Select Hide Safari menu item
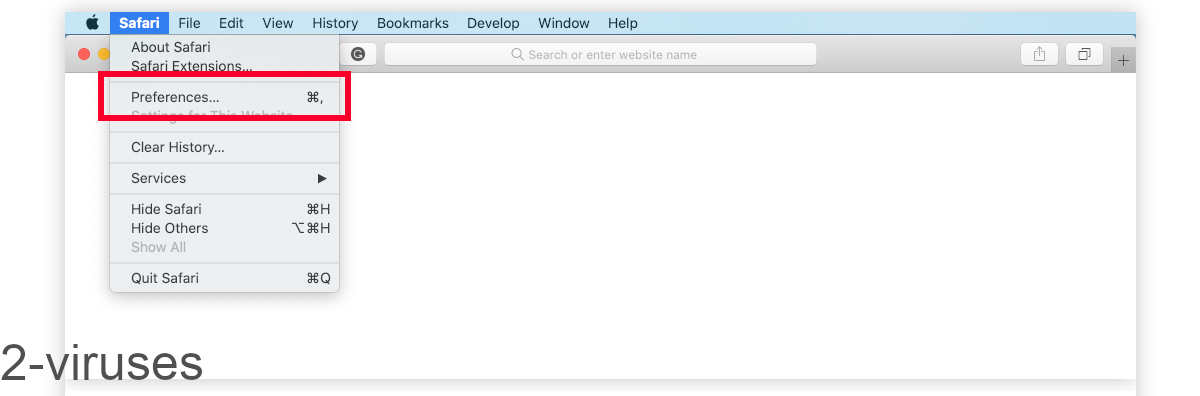The image size is (1200, 396). tap(225, 209)
